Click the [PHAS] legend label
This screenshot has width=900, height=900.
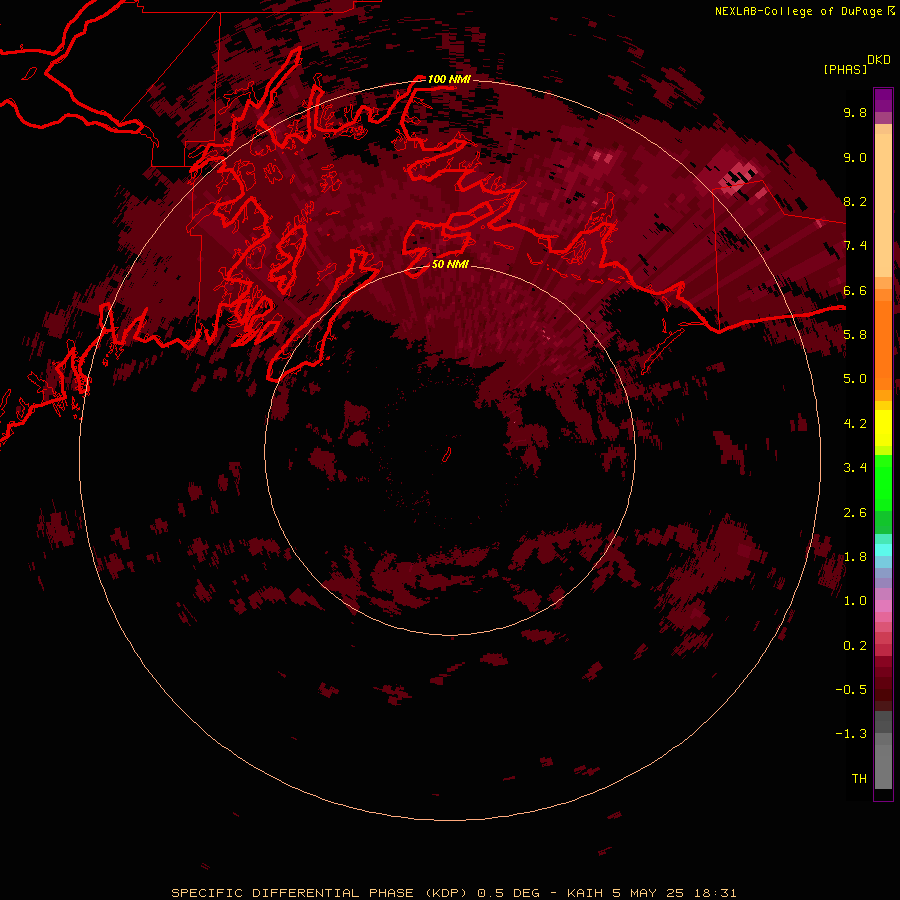pyautogui.click(x=845, y=70)
